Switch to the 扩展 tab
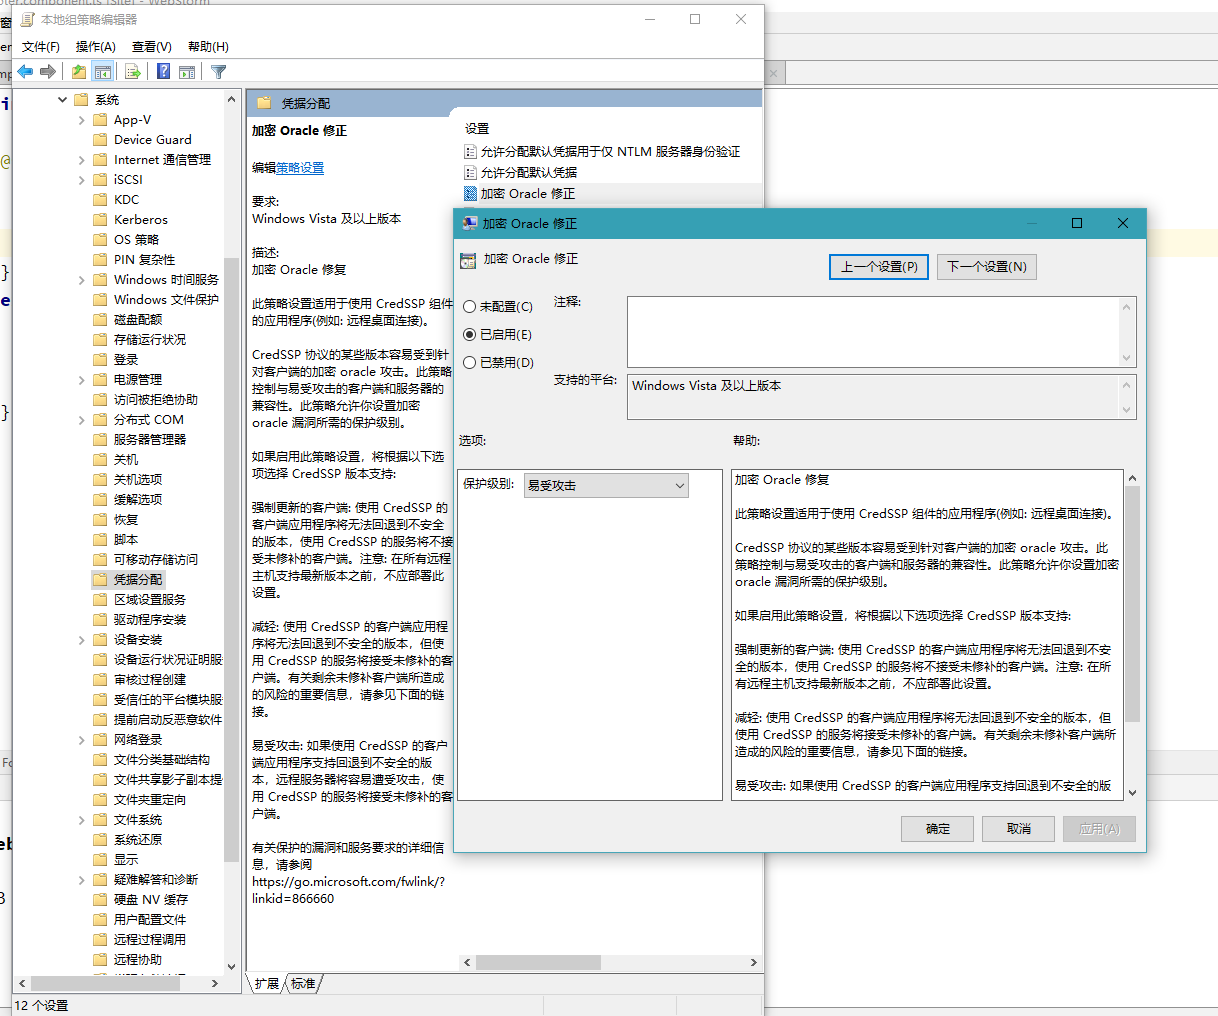The width and height of the screenshot is (1218, 1016). (267, 984)
